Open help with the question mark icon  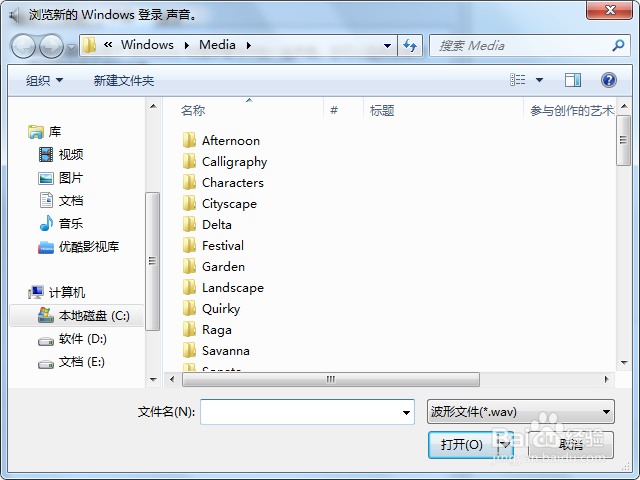(609, 80)
